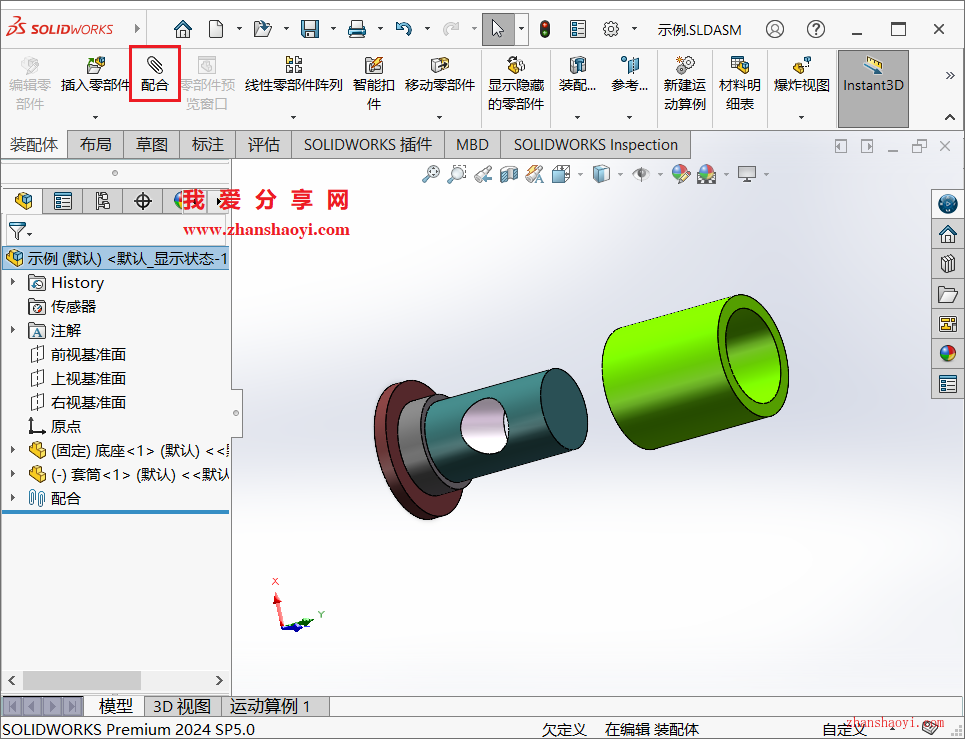Click the Previous View icon
This screenshot has width=965, height=739.
[x=483, y=175]
